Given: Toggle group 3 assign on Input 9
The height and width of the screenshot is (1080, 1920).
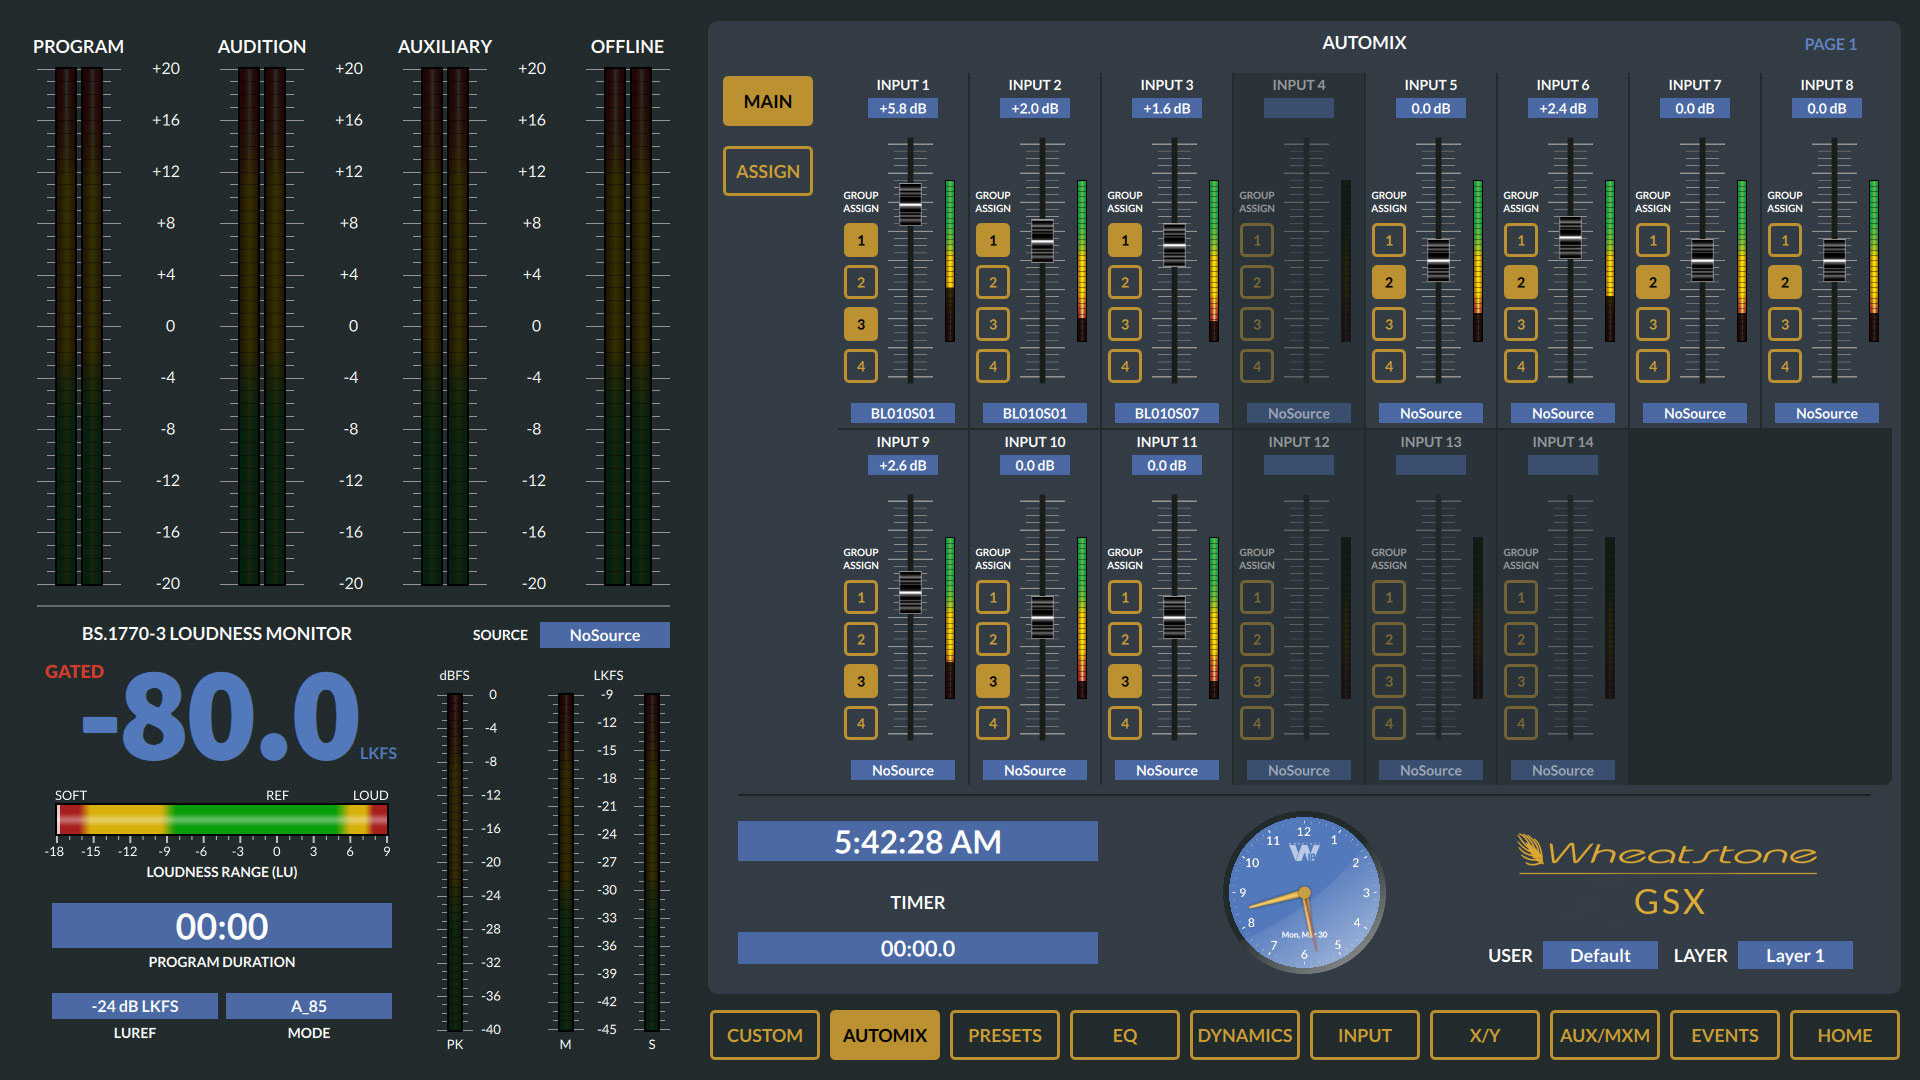Looking at the screenshot, I should pos(861,681).
